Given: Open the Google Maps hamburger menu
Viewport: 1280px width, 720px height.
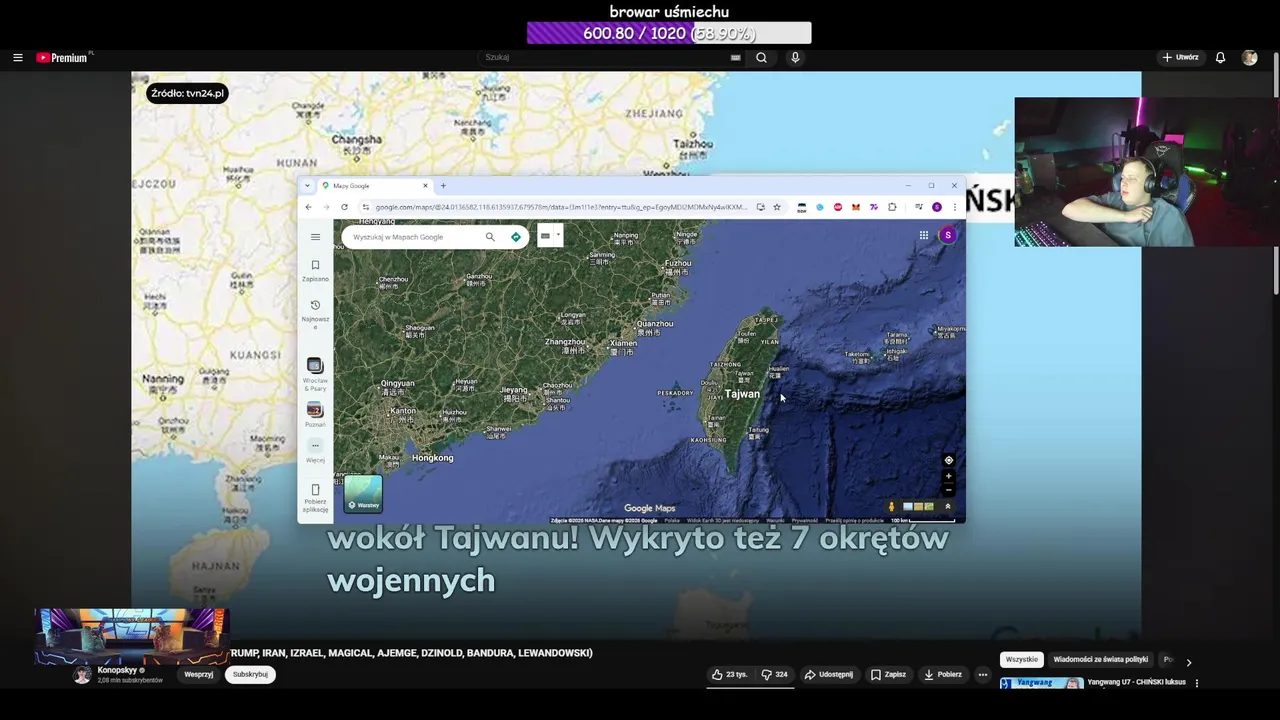Looking at the screenshot, I should click(315, 237).
